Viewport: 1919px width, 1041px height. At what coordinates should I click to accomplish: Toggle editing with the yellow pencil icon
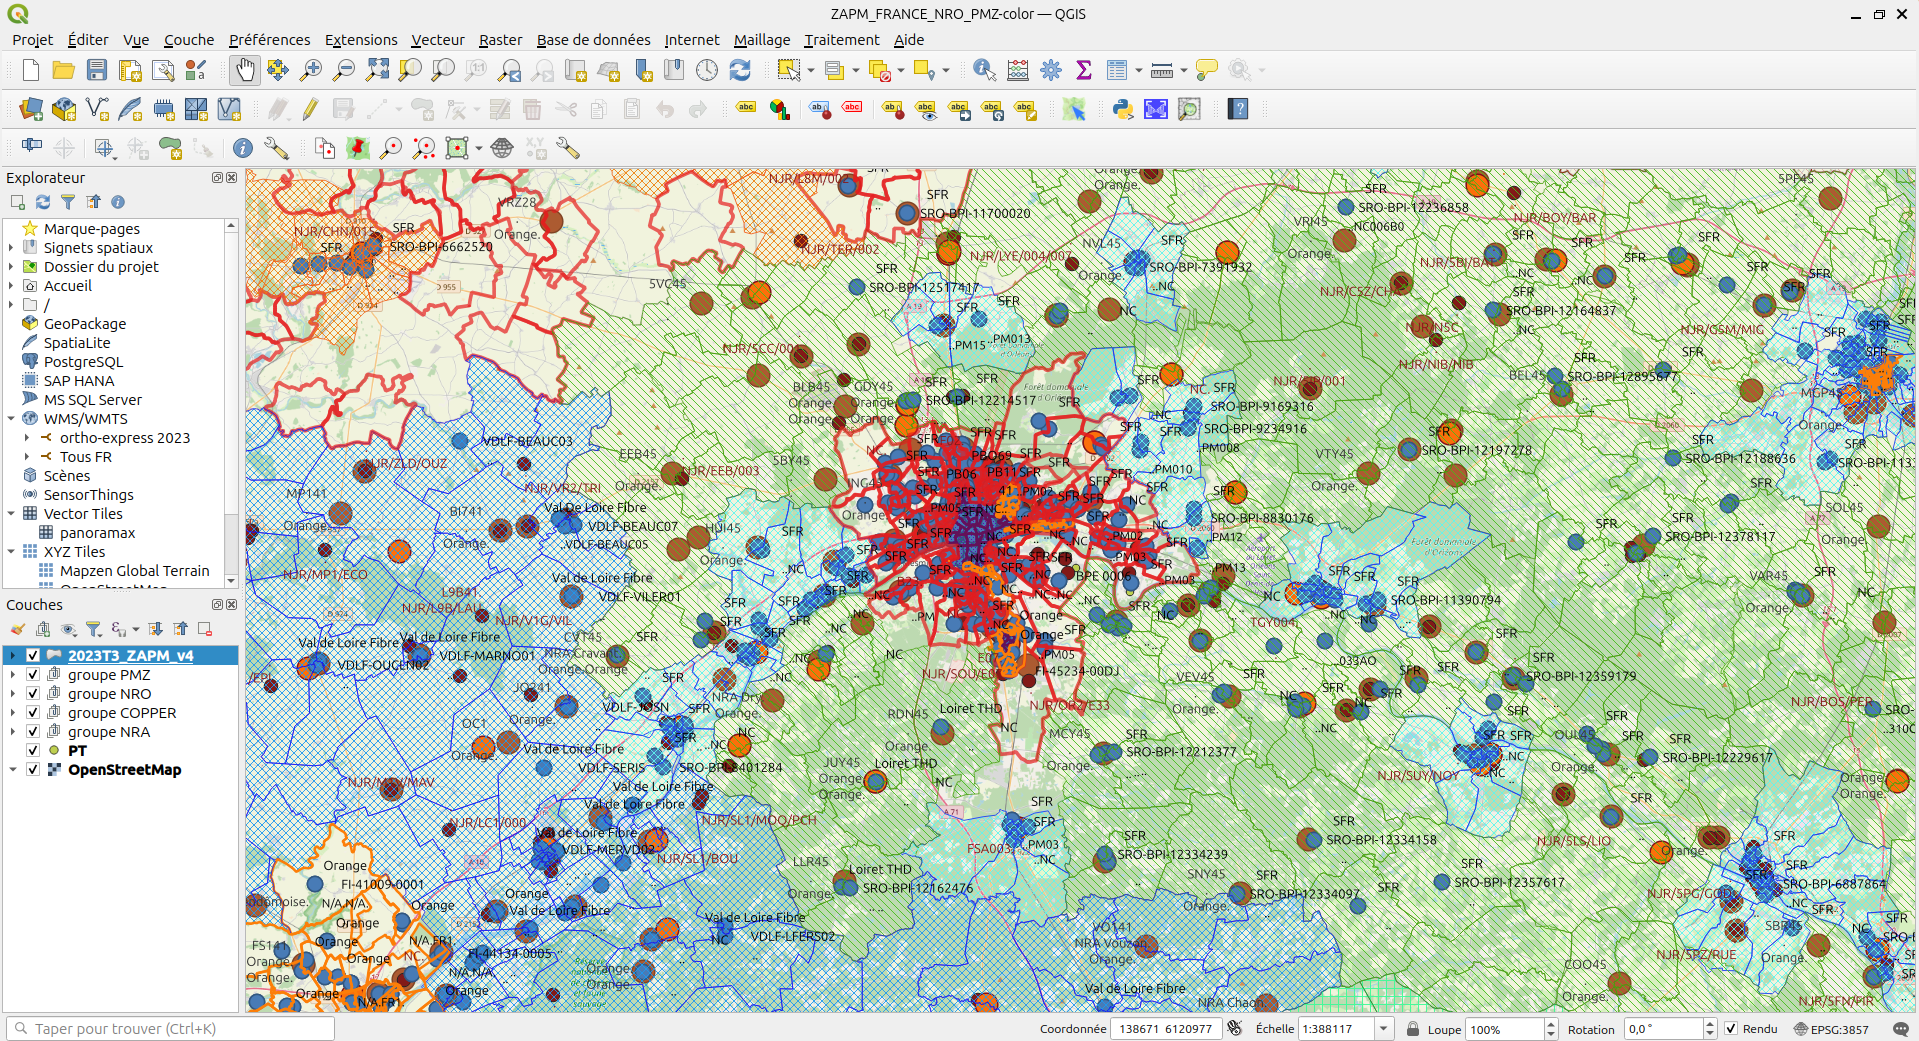tap(311, 109)
